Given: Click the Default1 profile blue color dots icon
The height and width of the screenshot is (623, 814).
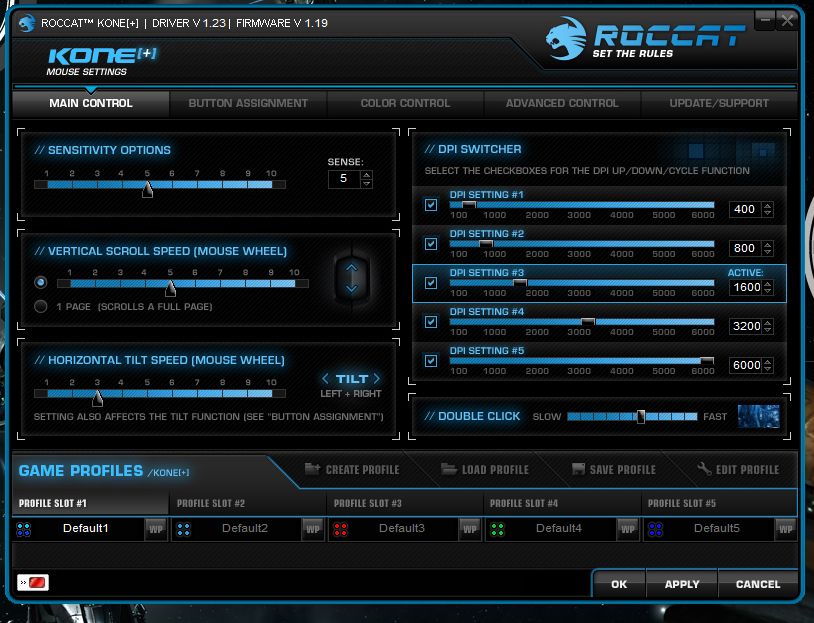Looking at the screenshot, I should (x=24, y=529).
